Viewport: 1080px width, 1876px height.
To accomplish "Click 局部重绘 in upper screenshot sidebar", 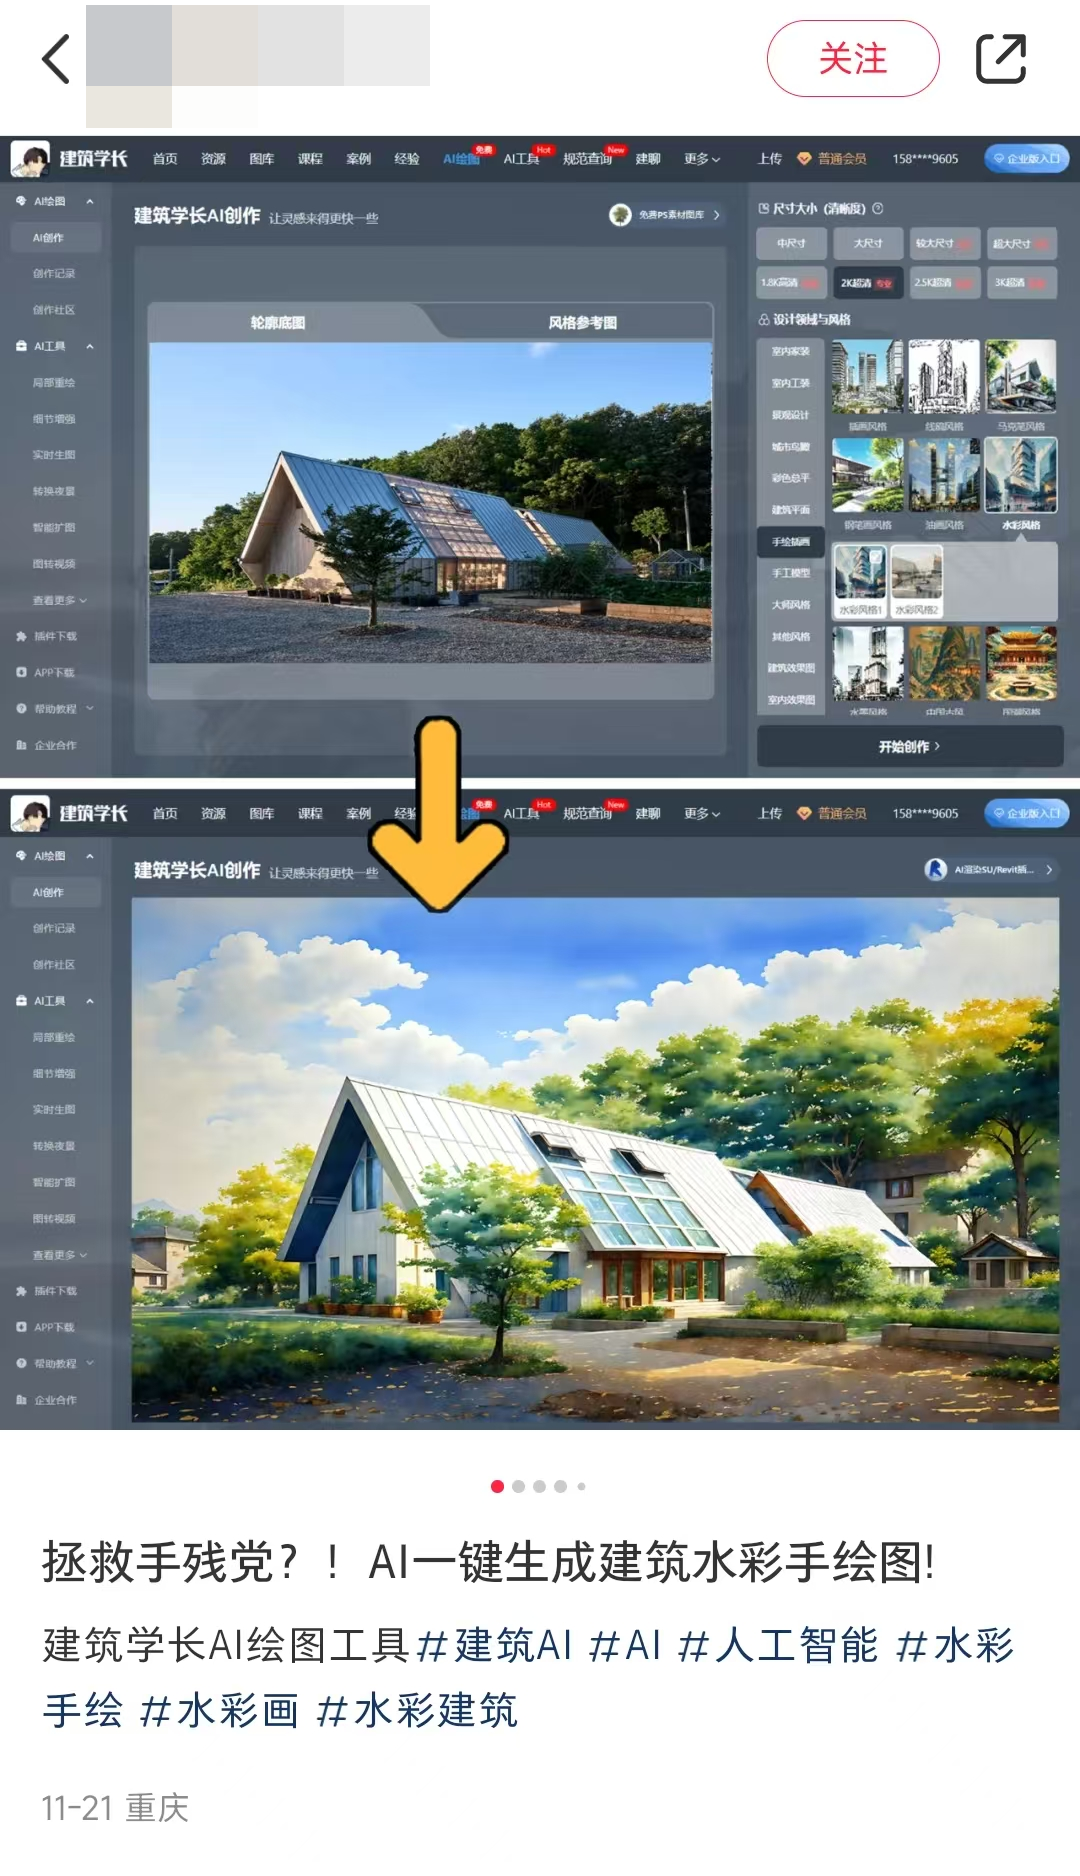I will click(x=54, y=382).
